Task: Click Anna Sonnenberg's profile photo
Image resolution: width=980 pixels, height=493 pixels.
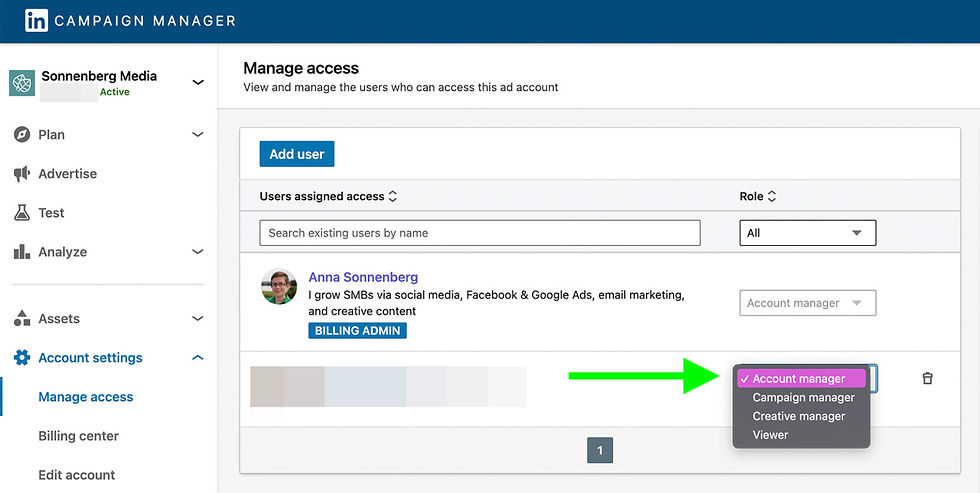Action: tap(279, 287)
